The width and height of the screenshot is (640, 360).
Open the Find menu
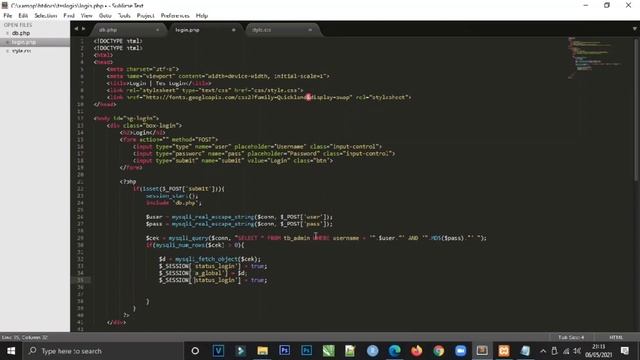click(69, 16)
